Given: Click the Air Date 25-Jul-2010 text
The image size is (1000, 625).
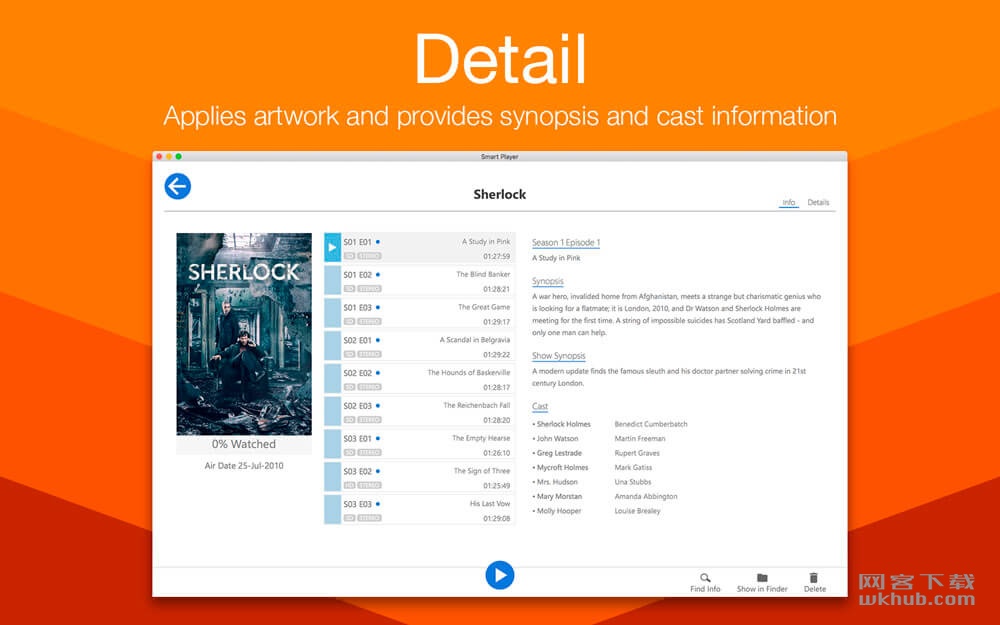Looking at the screenshot, I should tap(244, 466).
